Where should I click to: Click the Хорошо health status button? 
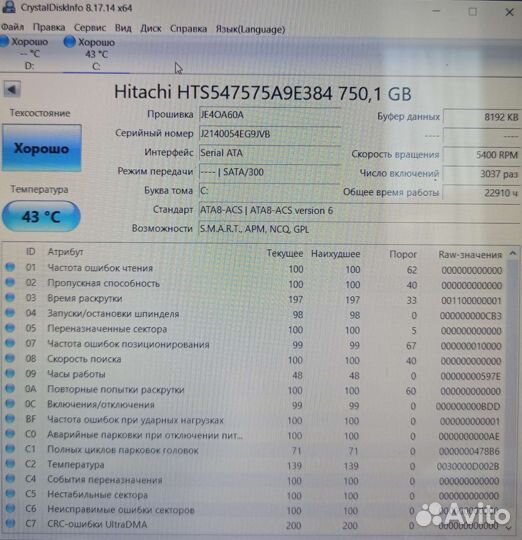coord(42,148)
